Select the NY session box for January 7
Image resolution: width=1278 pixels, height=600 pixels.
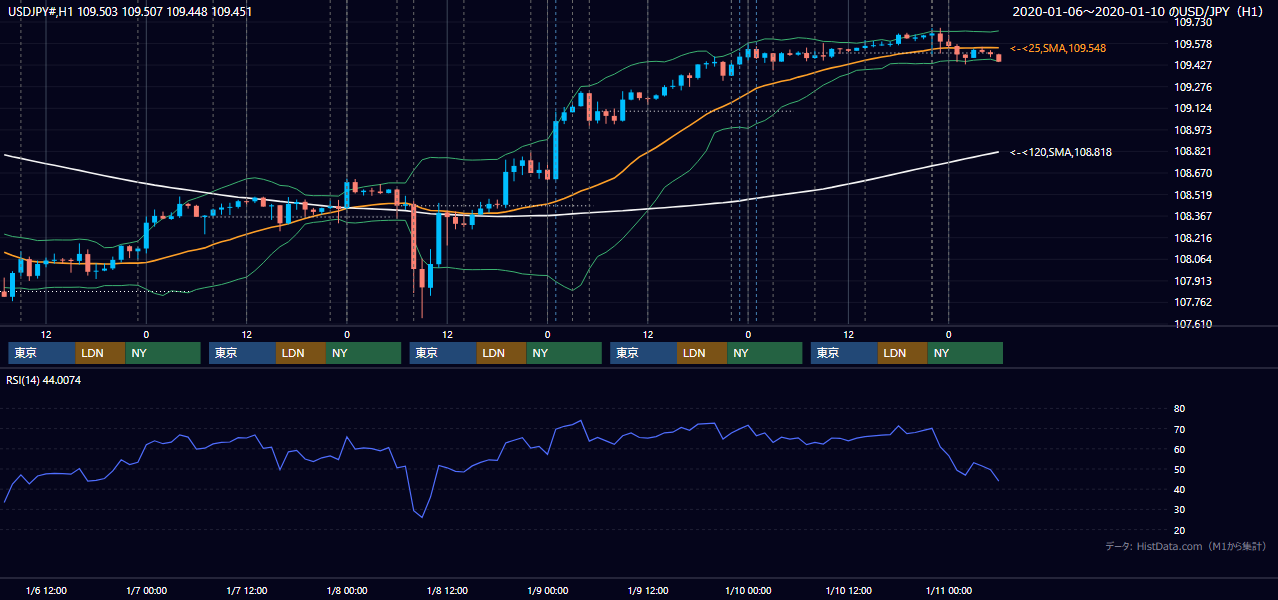click(x=364, y=353)
